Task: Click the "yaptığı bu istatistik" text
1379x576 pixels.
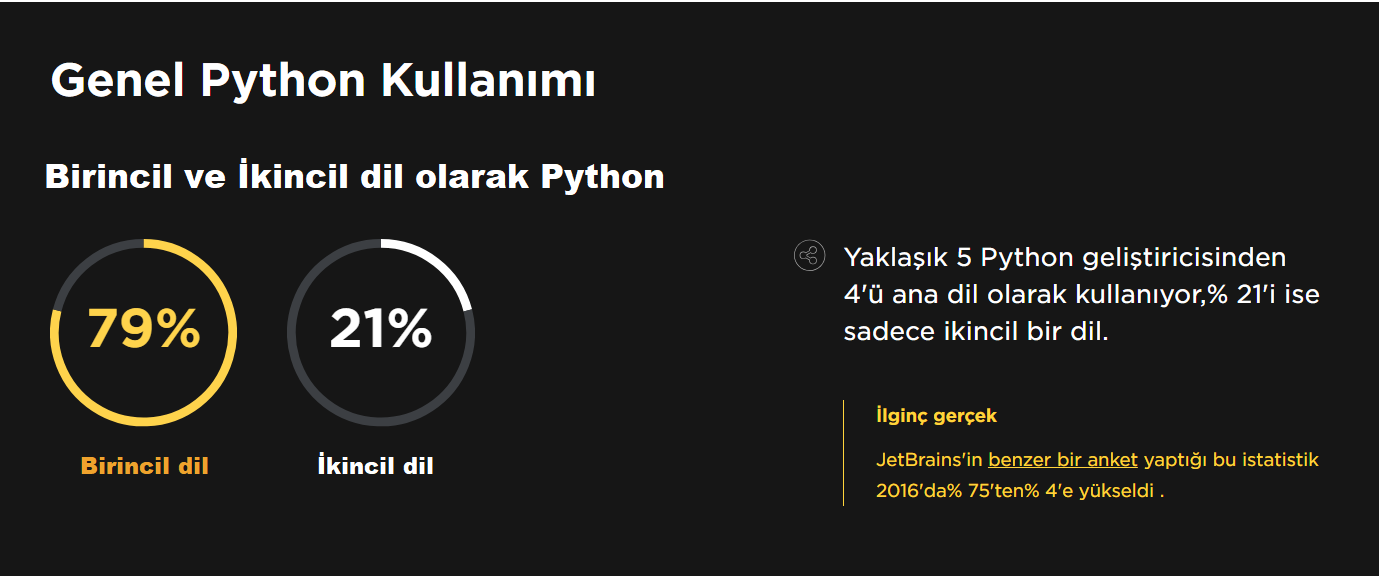Action: 1231,460
